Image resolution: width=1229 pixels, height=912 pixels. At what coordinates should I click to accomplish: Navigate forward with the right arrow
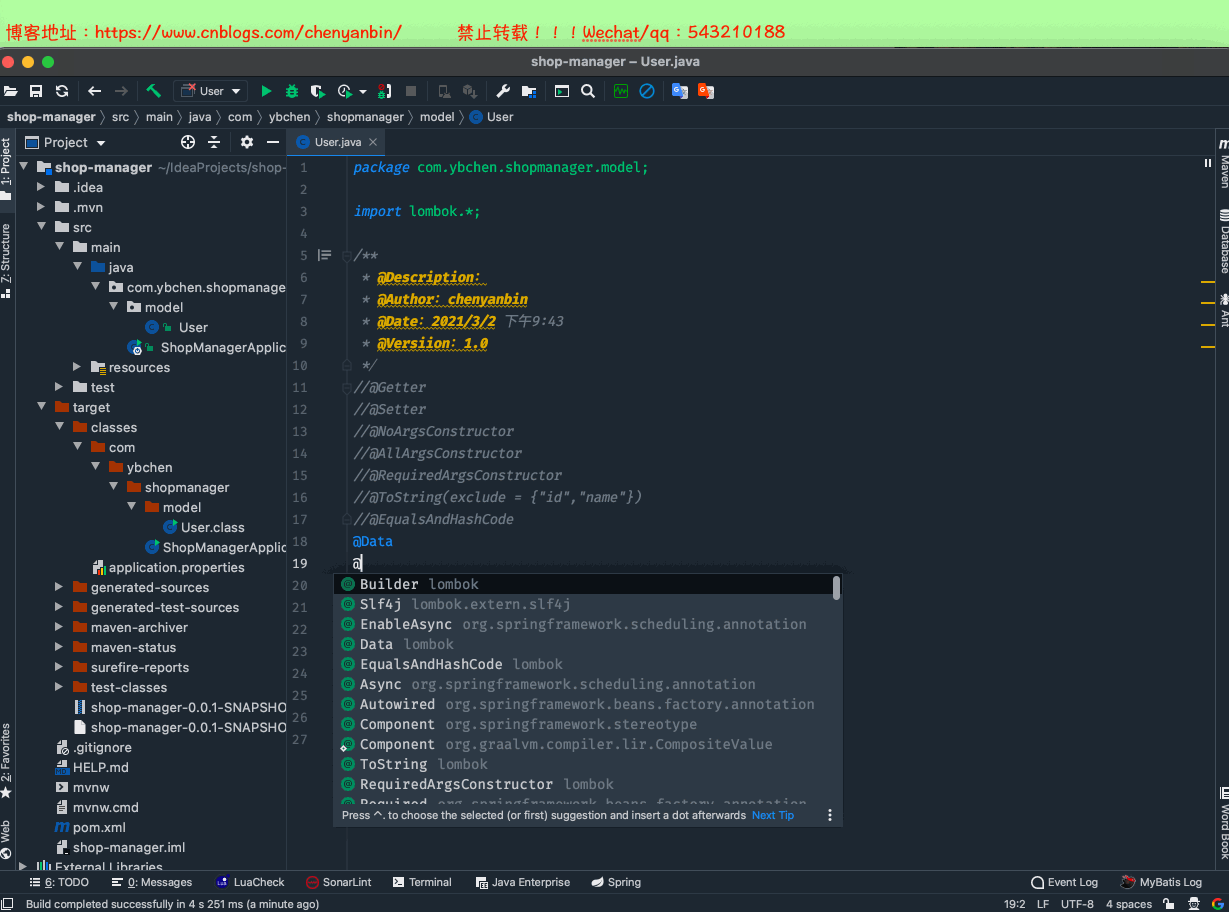pyautogui.click(x=121, y=91)
